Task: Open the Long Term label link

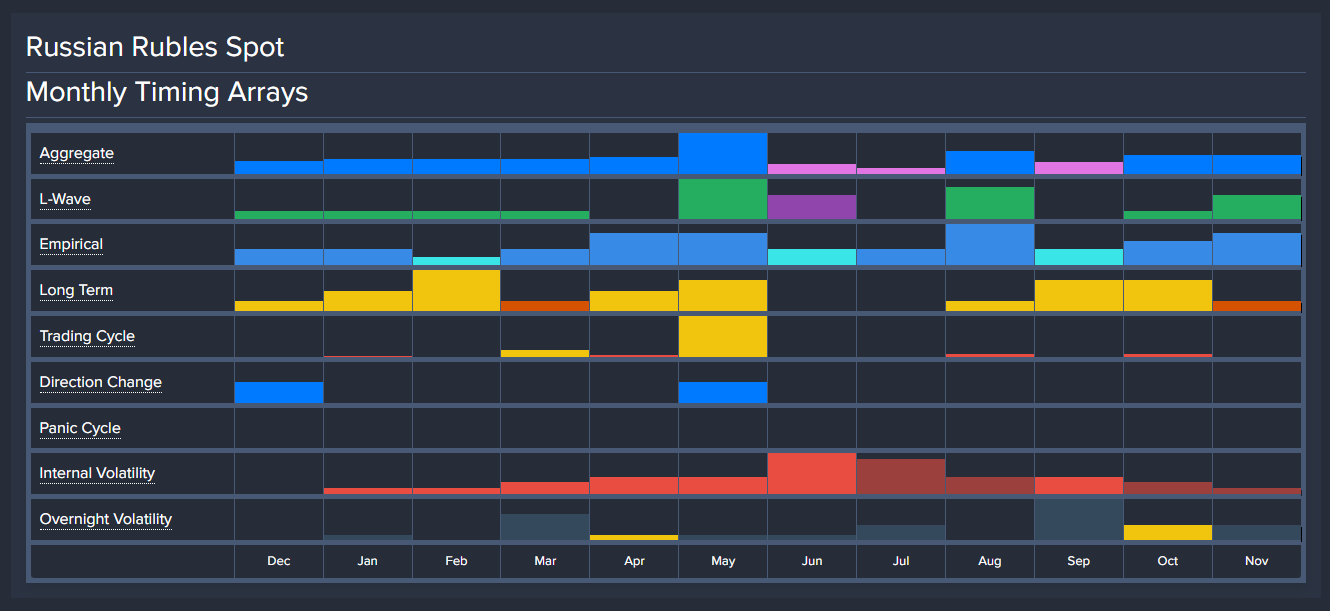Action: 76,290
